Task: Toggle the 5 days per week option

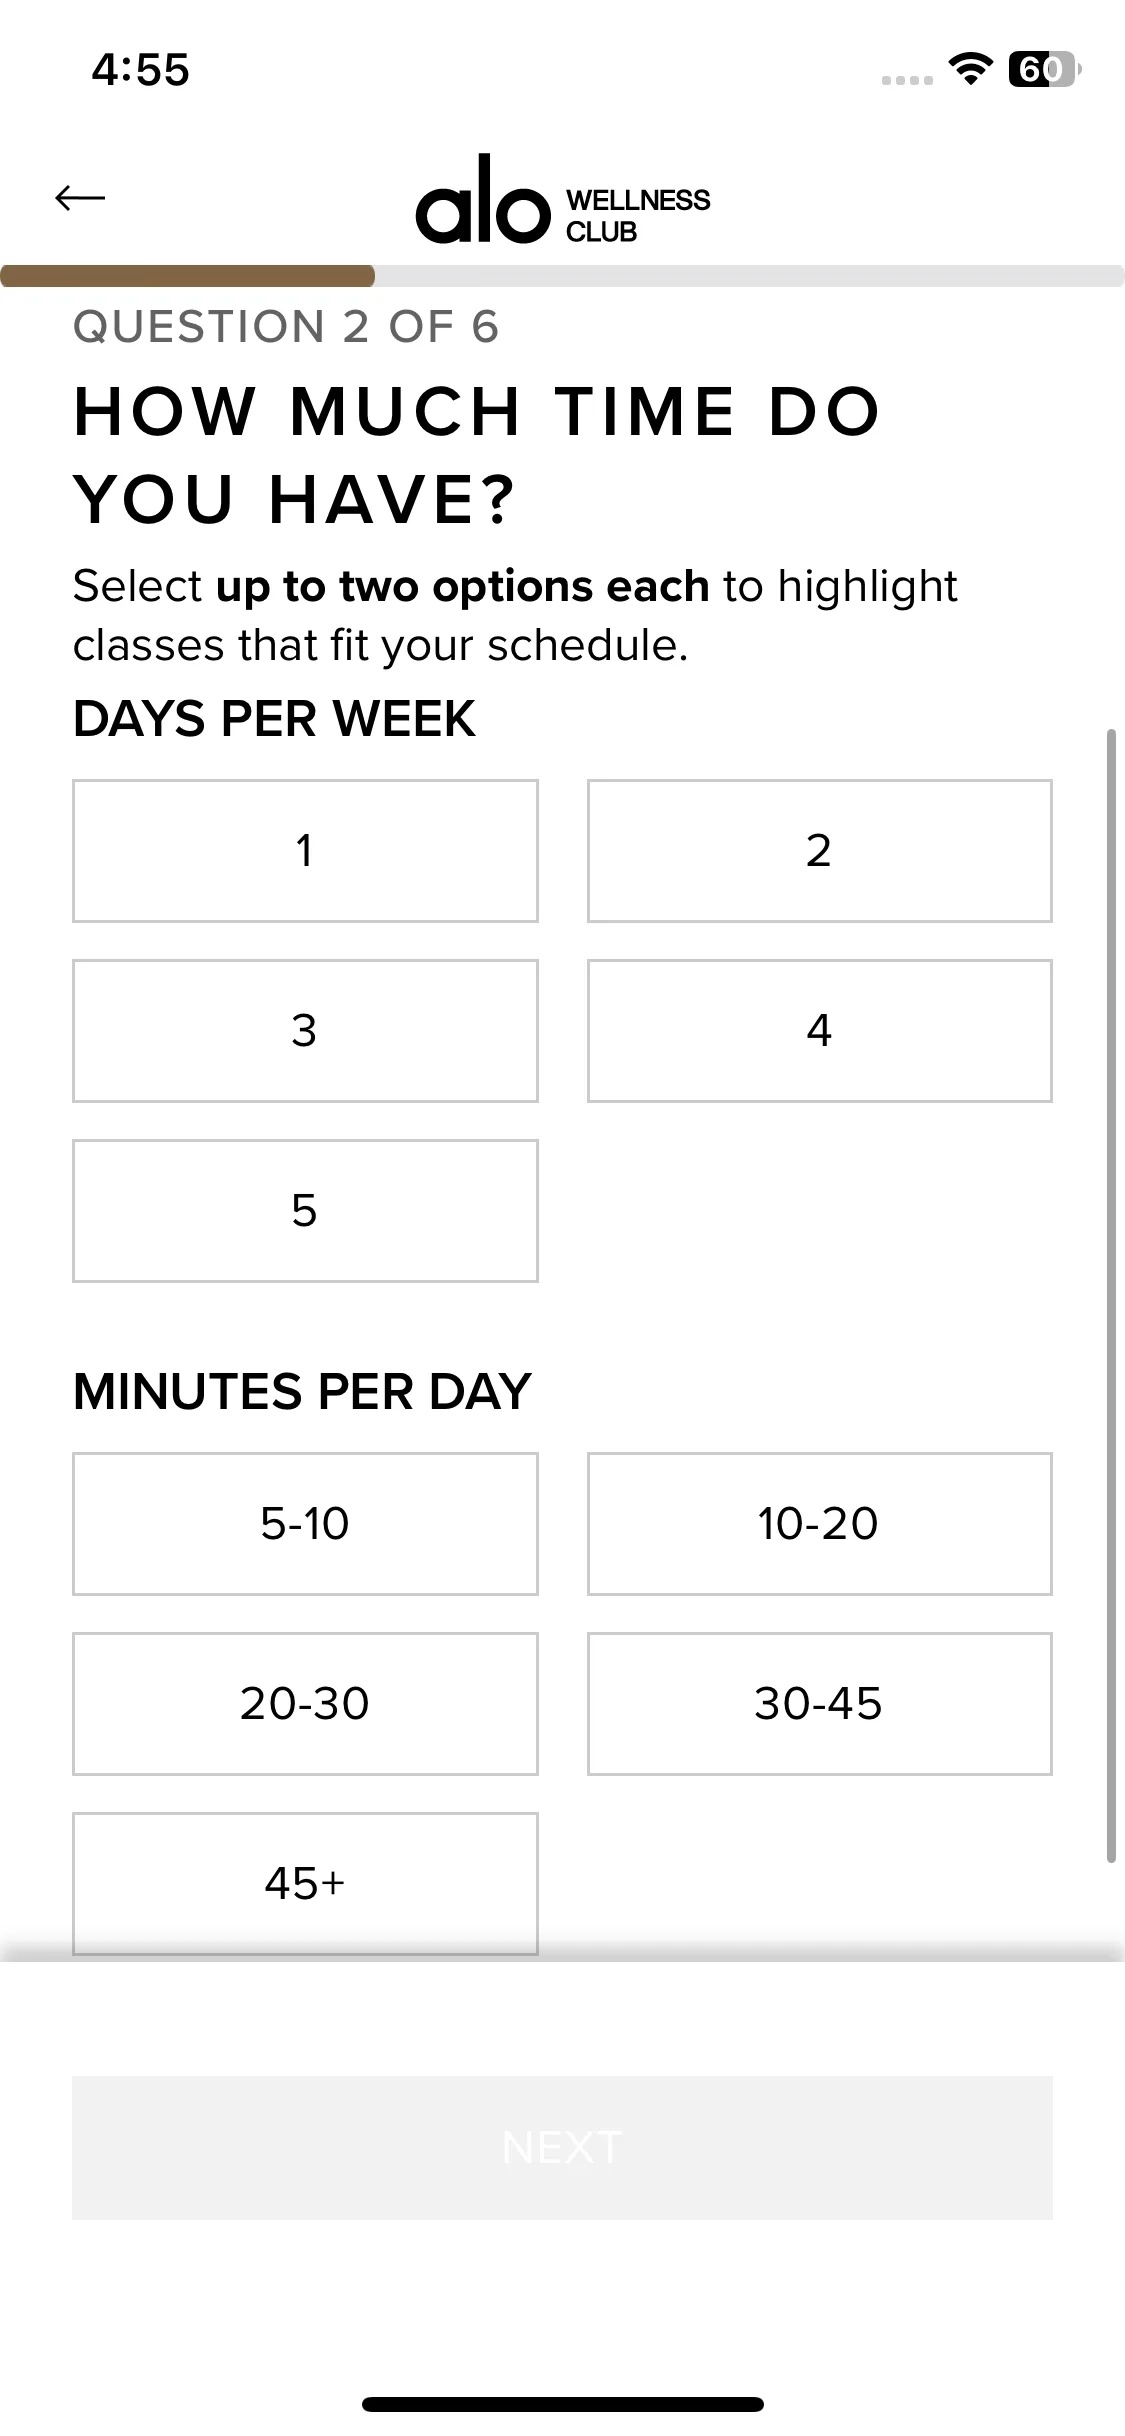Action: pyautogui.click(x=305, y=1211)
